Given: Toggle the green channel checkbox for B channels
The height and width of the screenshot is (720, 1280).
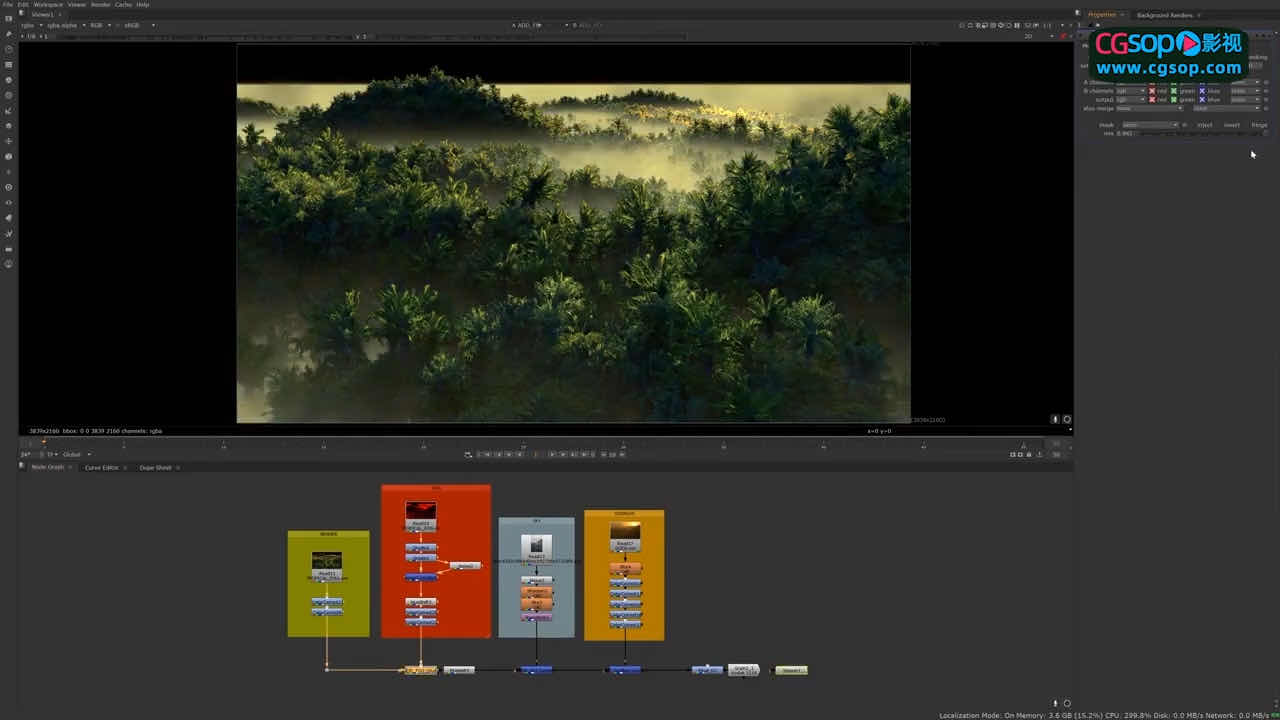Looking at the screenshot, I should [x=1175, y=91].
